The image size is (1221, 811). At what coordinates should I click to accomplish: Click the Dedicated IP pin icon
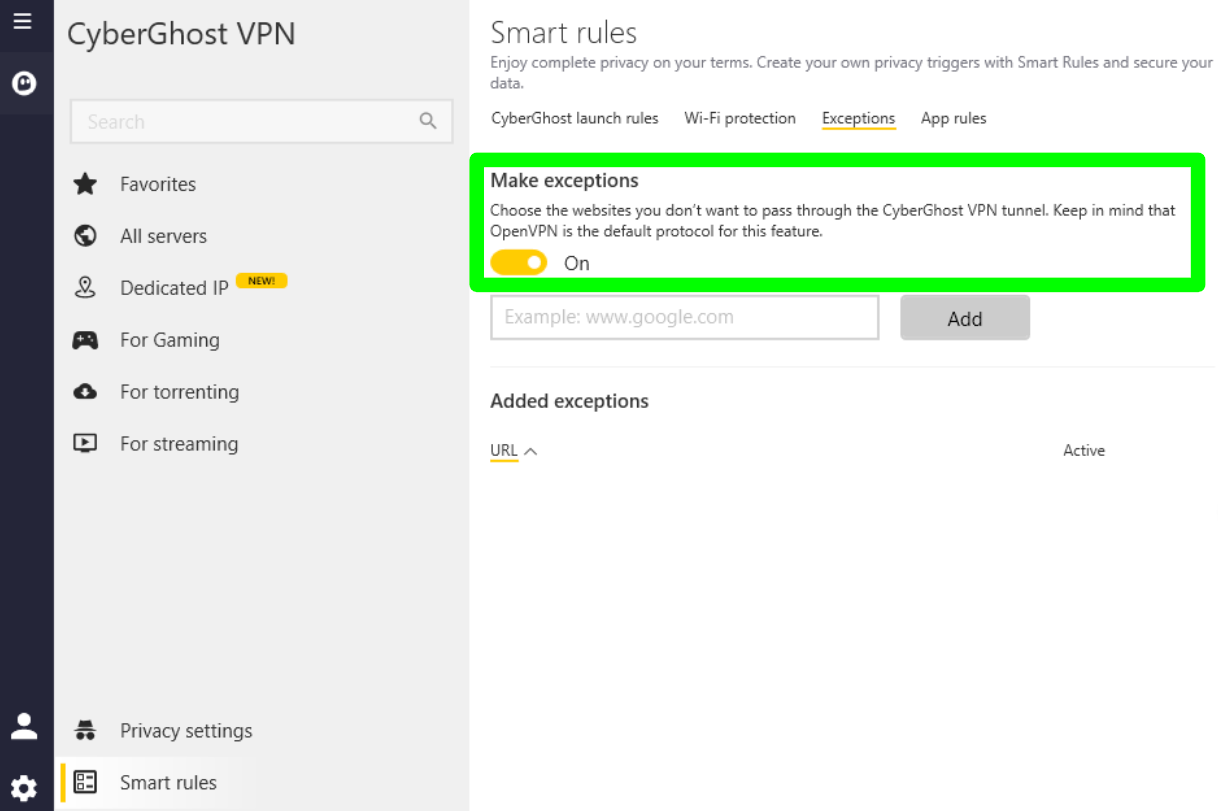86,288
